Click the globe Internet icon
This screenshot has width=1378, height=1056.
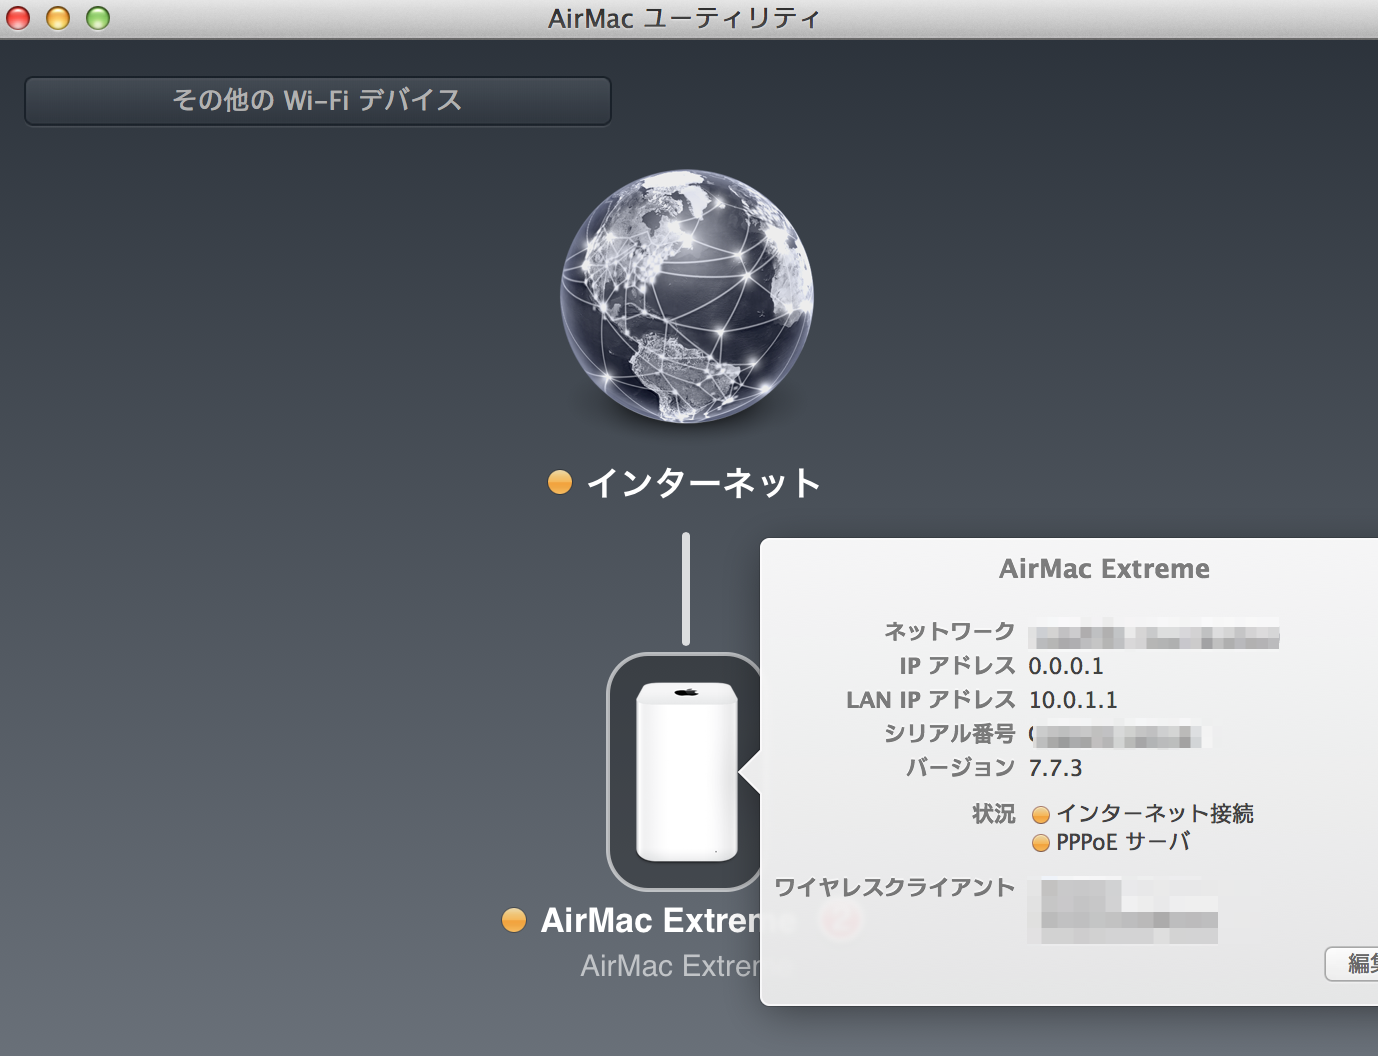click(686, 296)
